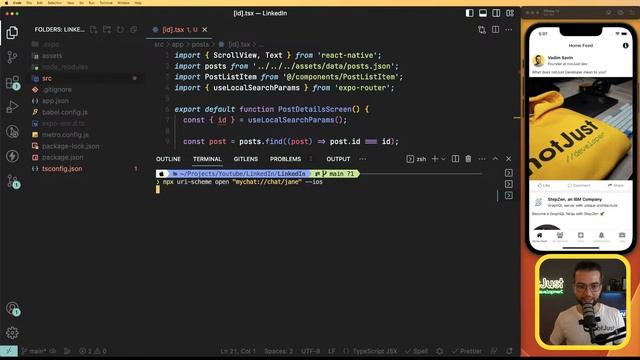Image resolution: width=640 pixels, height=360 pixels.
Task: Open the Run and Debug view
Action: point(12,107)
